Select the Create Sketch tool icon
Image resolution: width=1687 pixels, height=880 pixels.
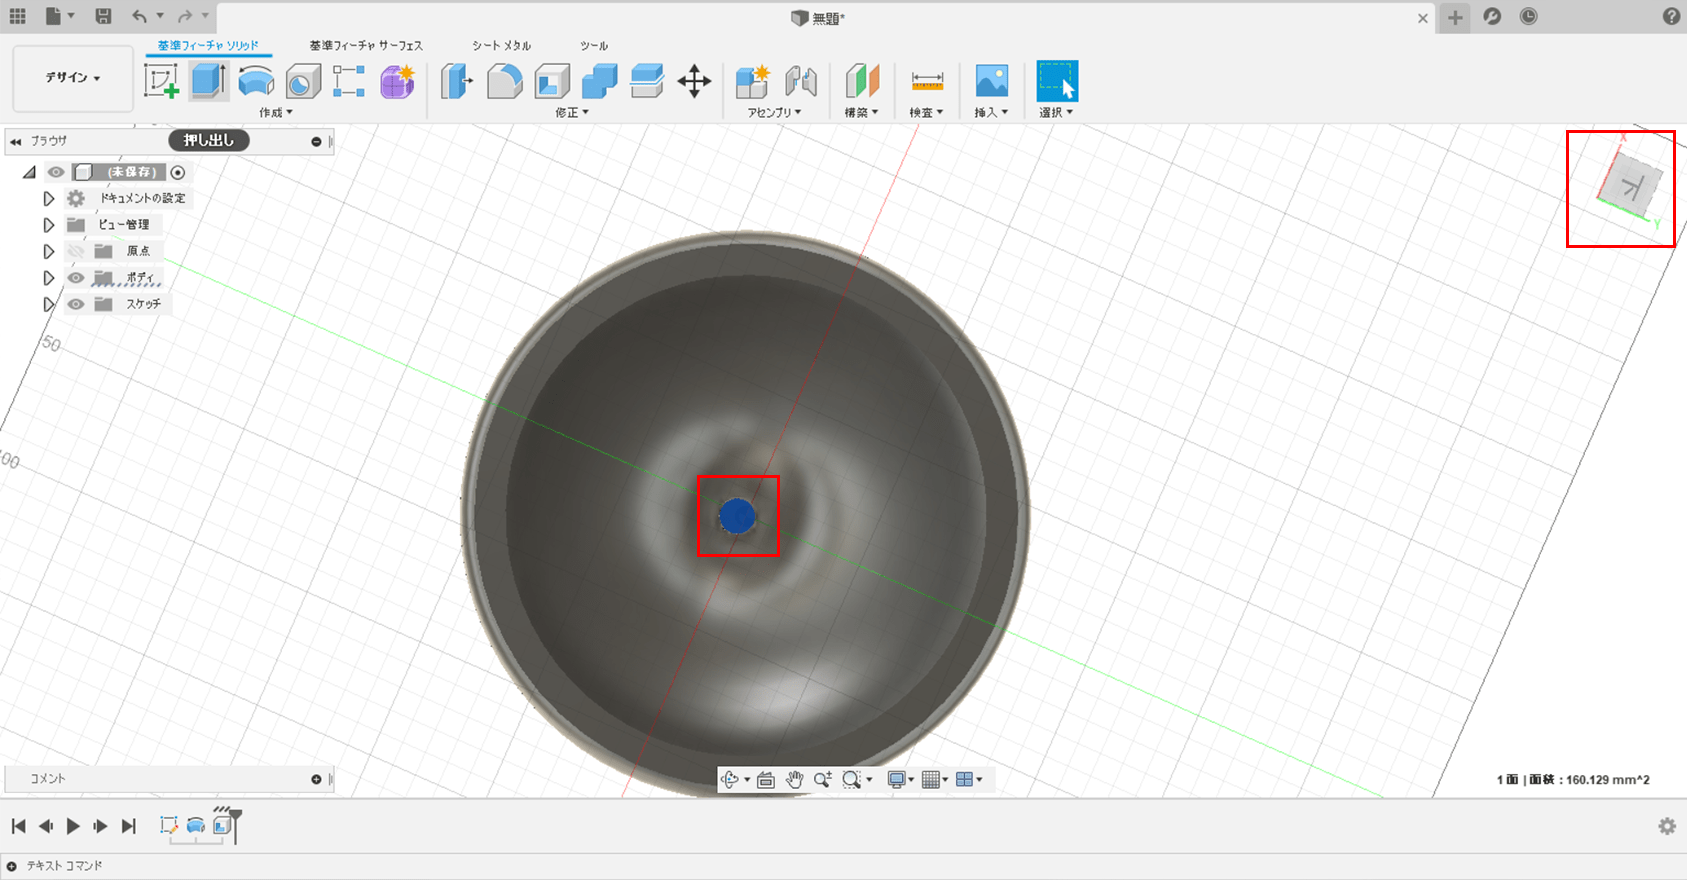click(x=161, y=81)
